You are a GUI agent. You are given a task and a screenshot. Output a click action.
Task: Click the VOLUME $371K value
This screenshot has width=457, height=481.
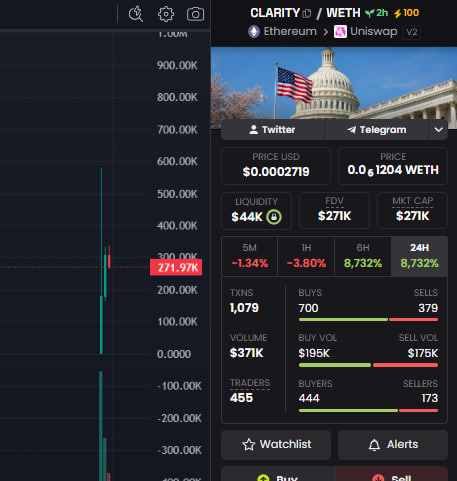(x=247, y=353)
